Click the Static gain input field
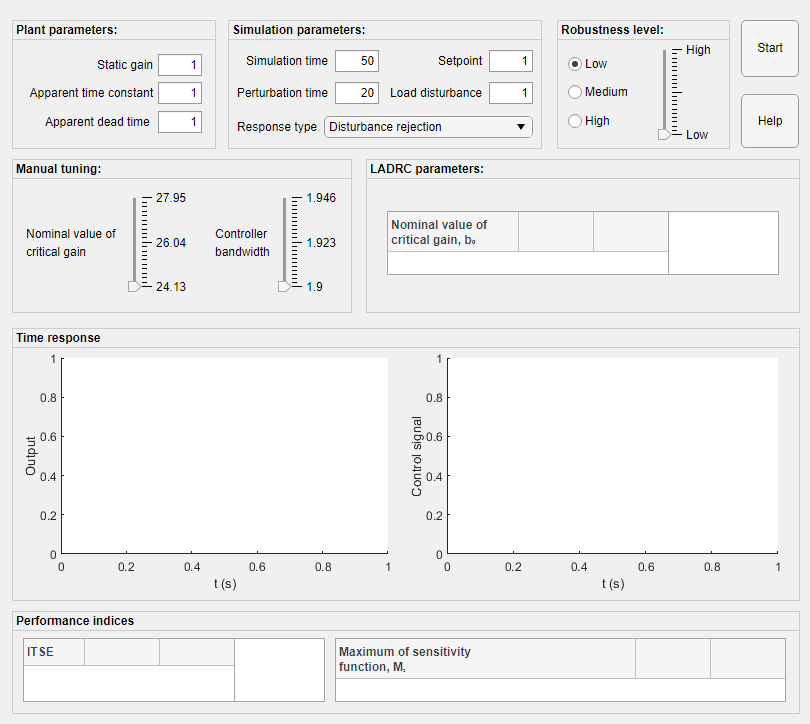810x724 pixels. click(180, 65)
